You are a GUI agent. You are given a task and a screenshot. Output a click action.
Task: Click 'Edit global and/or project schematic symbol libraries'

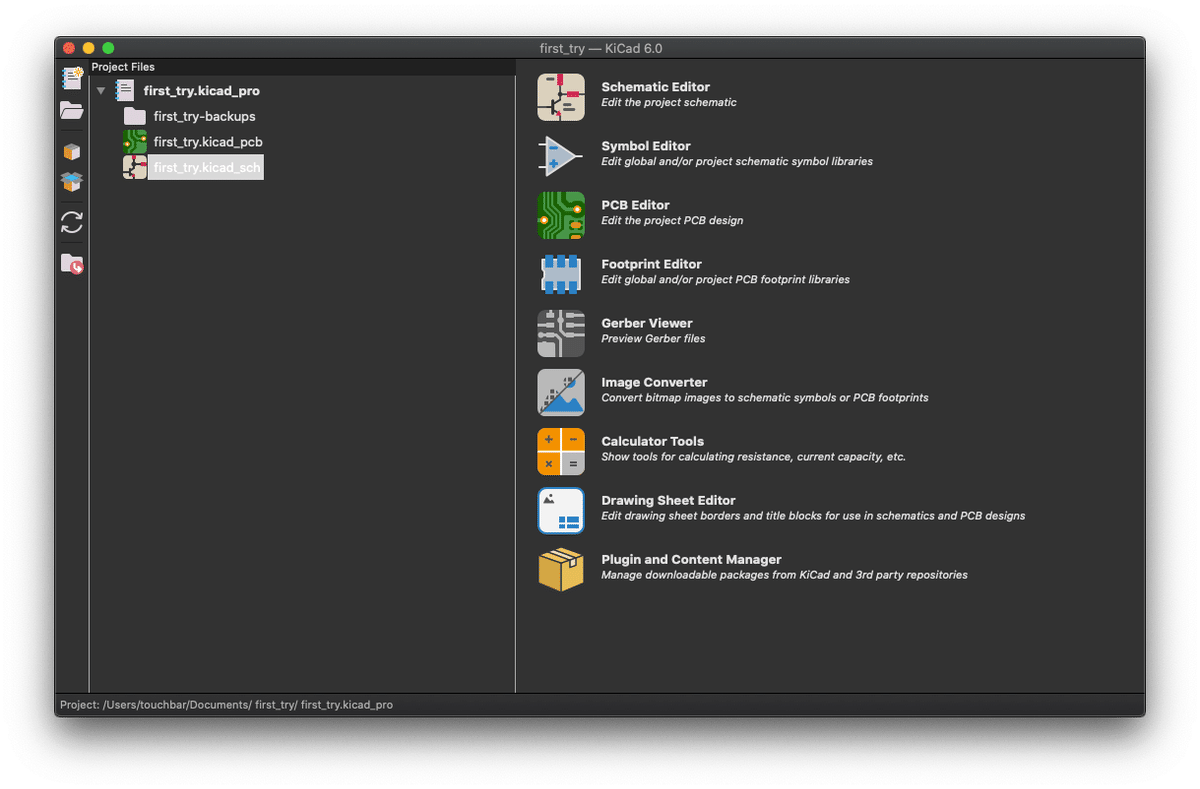click(737, 161)
